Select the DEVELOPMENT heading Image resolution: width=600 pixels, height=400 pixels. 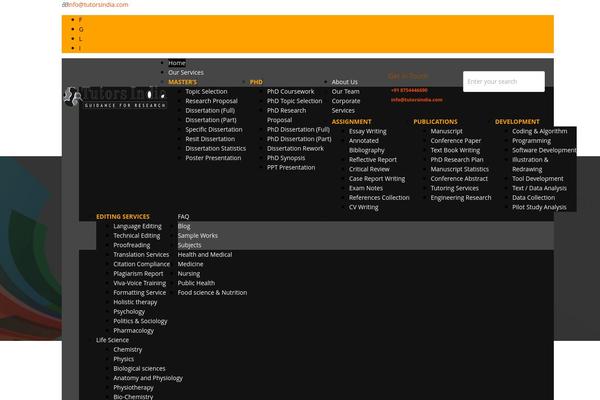(517, 122)
